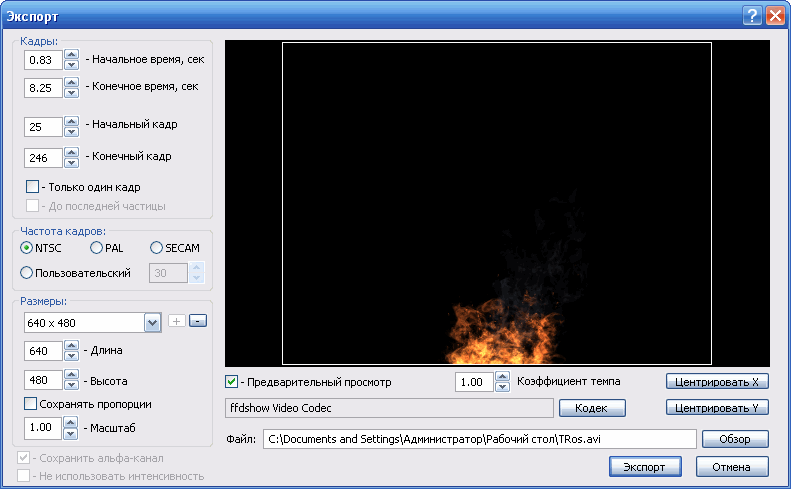
Task: Edit the Высота field 480
Action: [43, 380]
